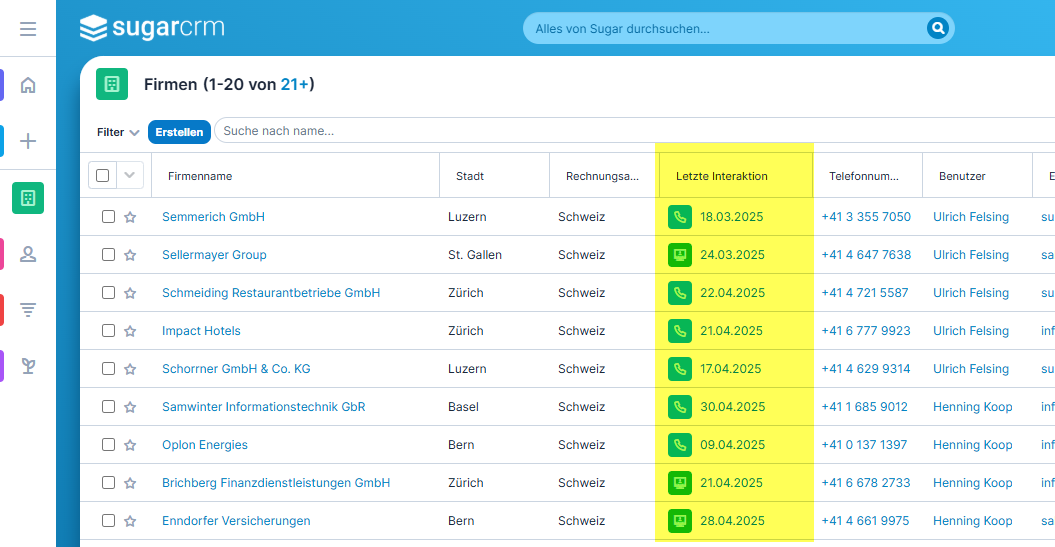Open the Samwinter Informationstechnik GbR record
This screenshot has height=547, width=1055.
pyautogui.click(x=264, y=406)
